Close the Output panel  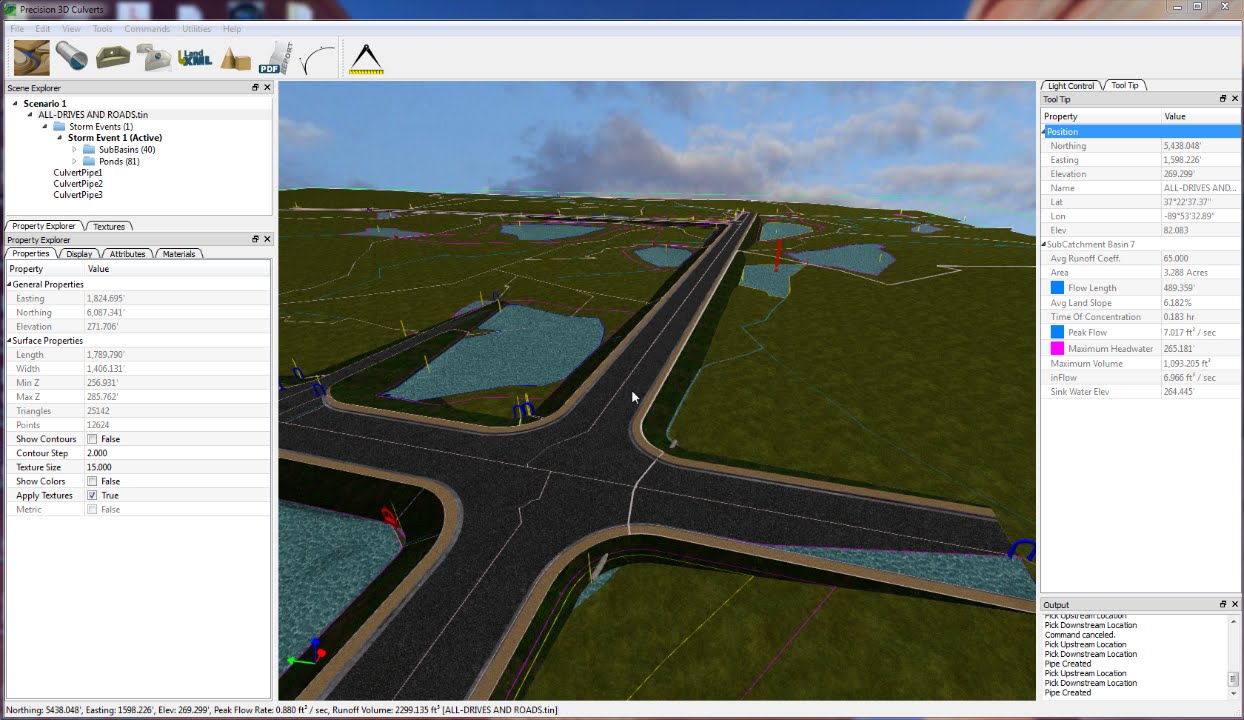[1235, 605]
